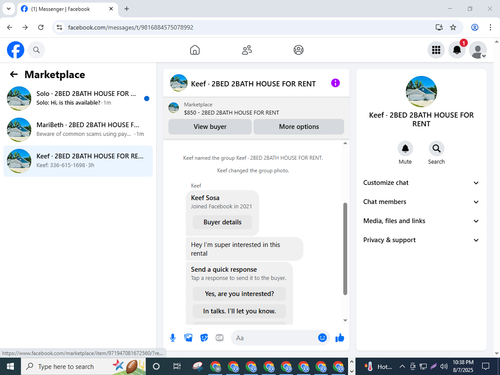Open the Chrome profile icon
500x375 pixels.
coord(475,27)
